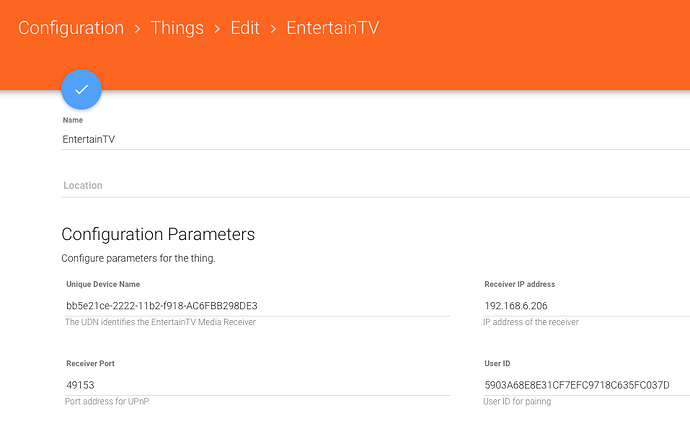Click into the Location input field
690x421 pixels.
[300, 185]
